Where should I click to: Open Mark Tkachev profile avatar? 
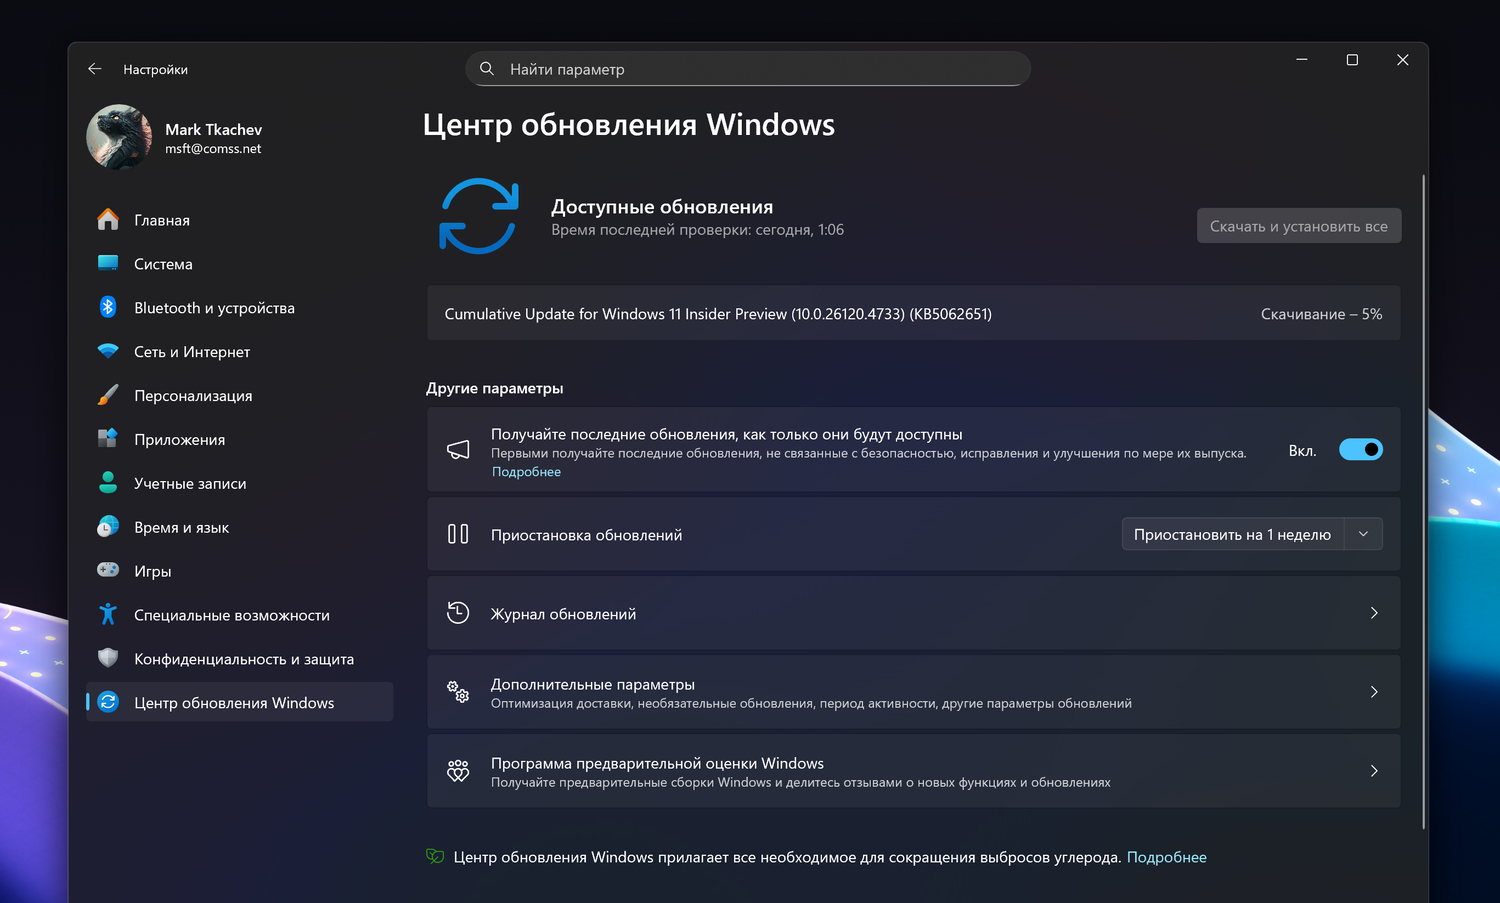pyautogui.click(x=119, y=138)
